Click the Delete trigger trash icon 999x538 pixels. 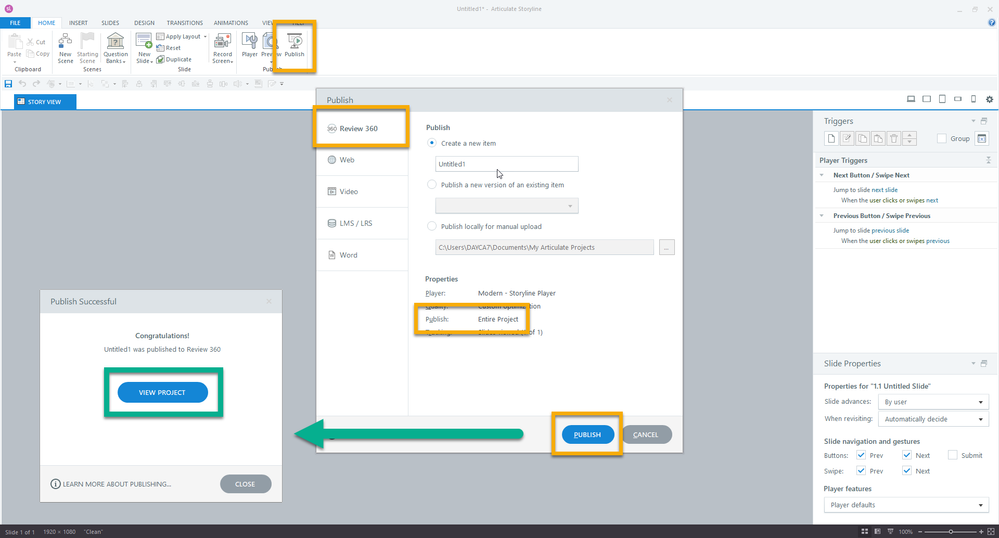tap(894, 138)
